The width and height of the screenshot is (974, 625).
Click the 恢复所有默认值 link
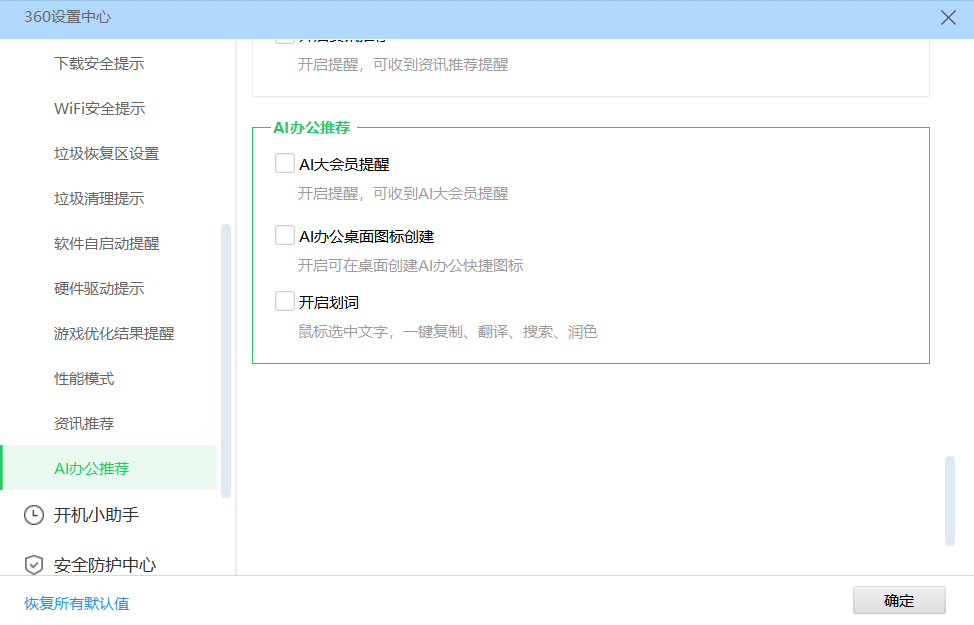click(76, 603)
